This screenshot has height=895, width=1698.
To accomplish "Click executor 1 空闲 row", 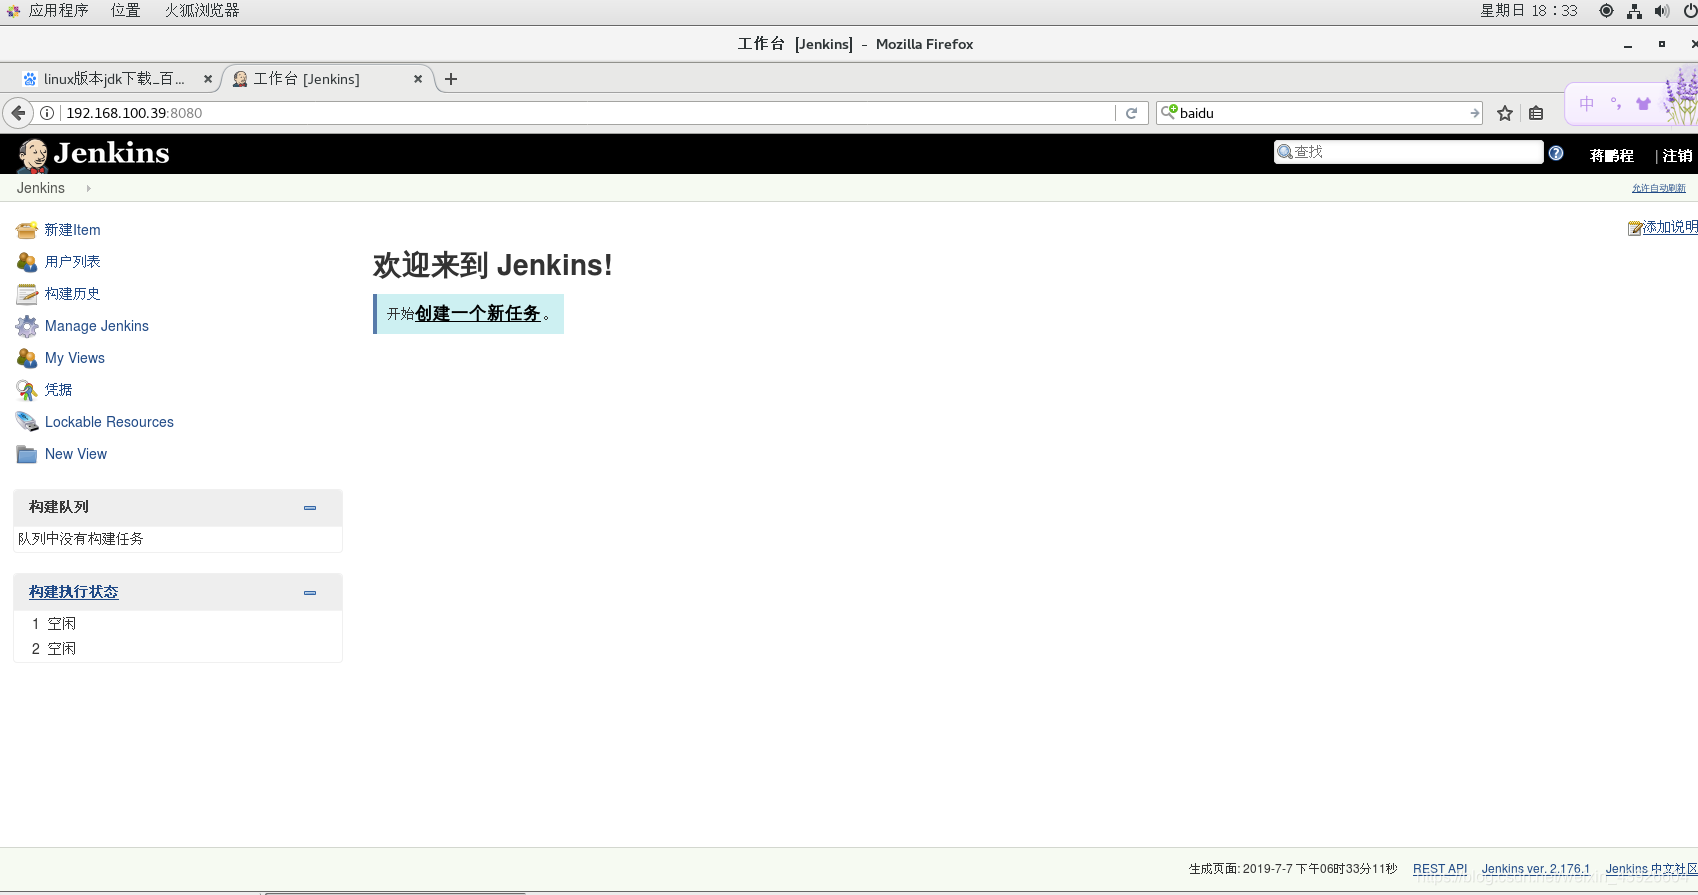I will pyautogui.click(x=178, y=624).
